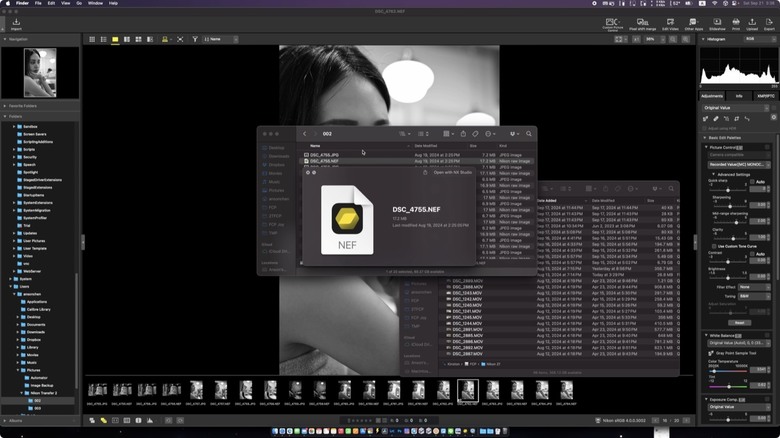Collapse the Advanced Settings section
The width and height of the screenshot is (780, 438).
[x=712, y=175]
